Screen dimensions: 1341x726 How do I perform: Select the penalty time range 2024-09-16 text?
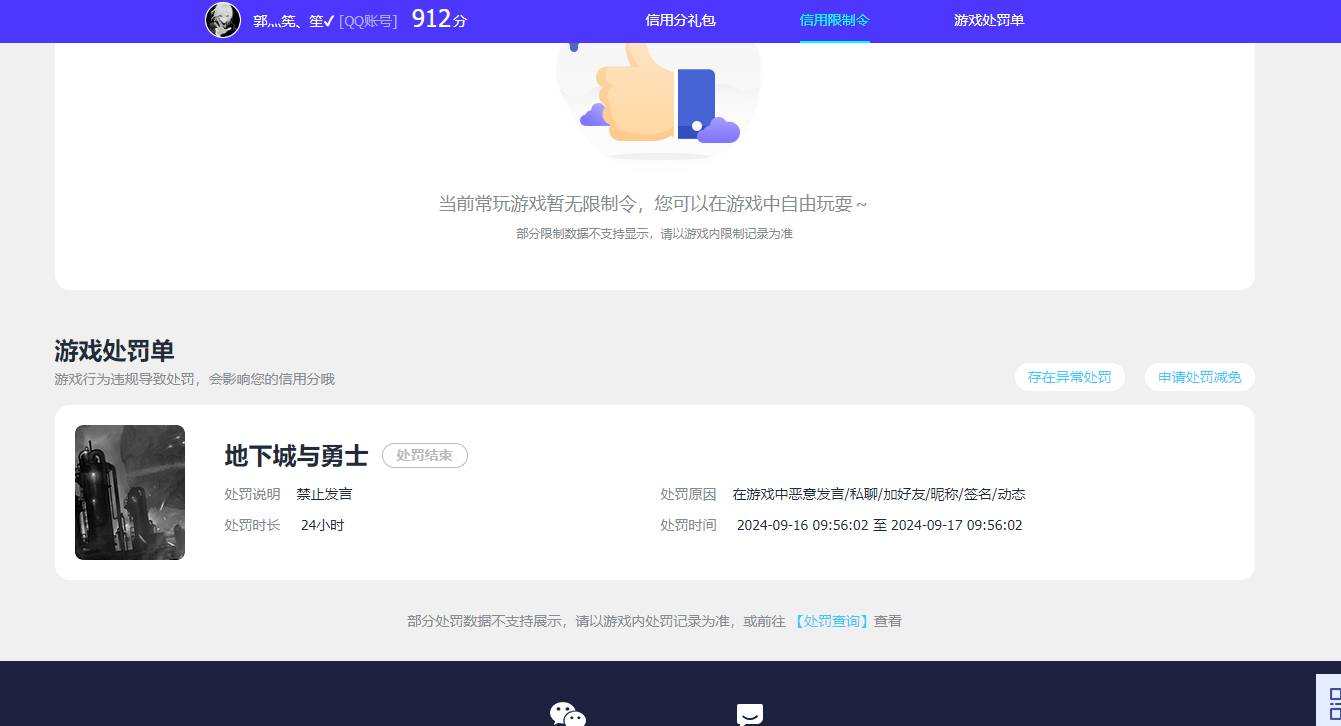[879, 525]
